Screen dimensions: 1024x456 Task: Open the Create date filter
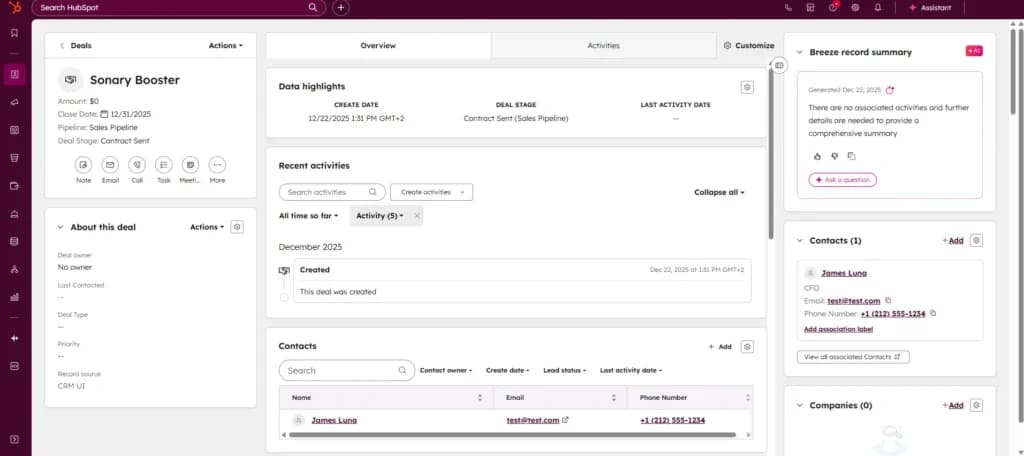tap(507, 370)
